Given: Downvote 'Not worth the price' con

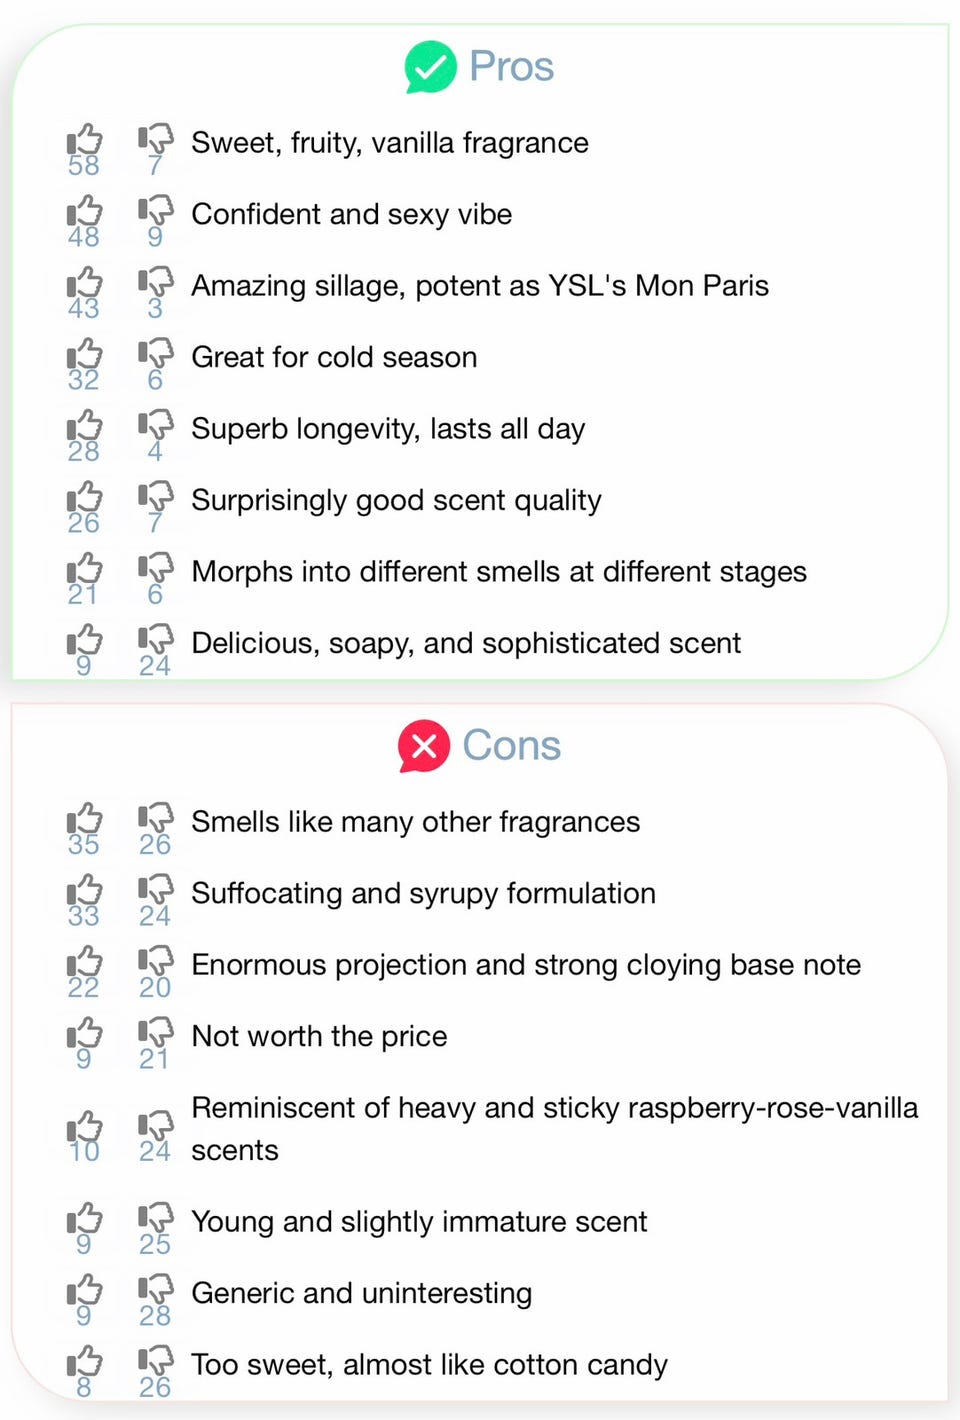Looking at the screenshot, I should [155, 1034].
